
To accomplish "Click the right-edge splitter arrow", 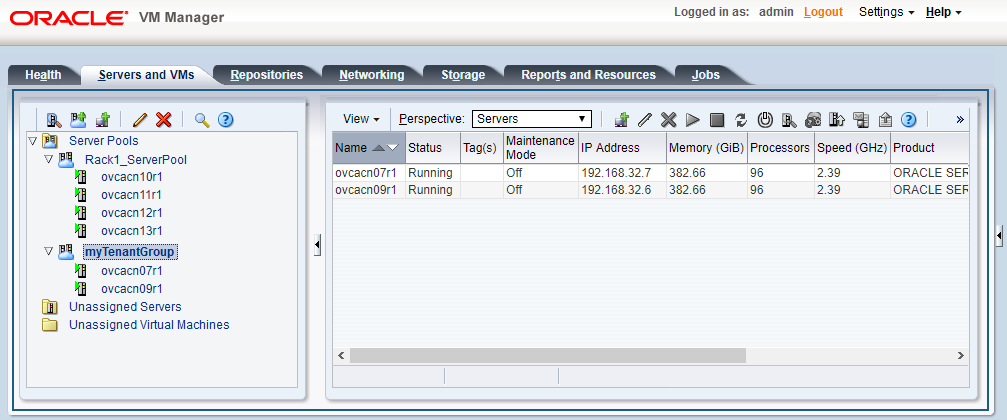I will click(x=999, y=236).
